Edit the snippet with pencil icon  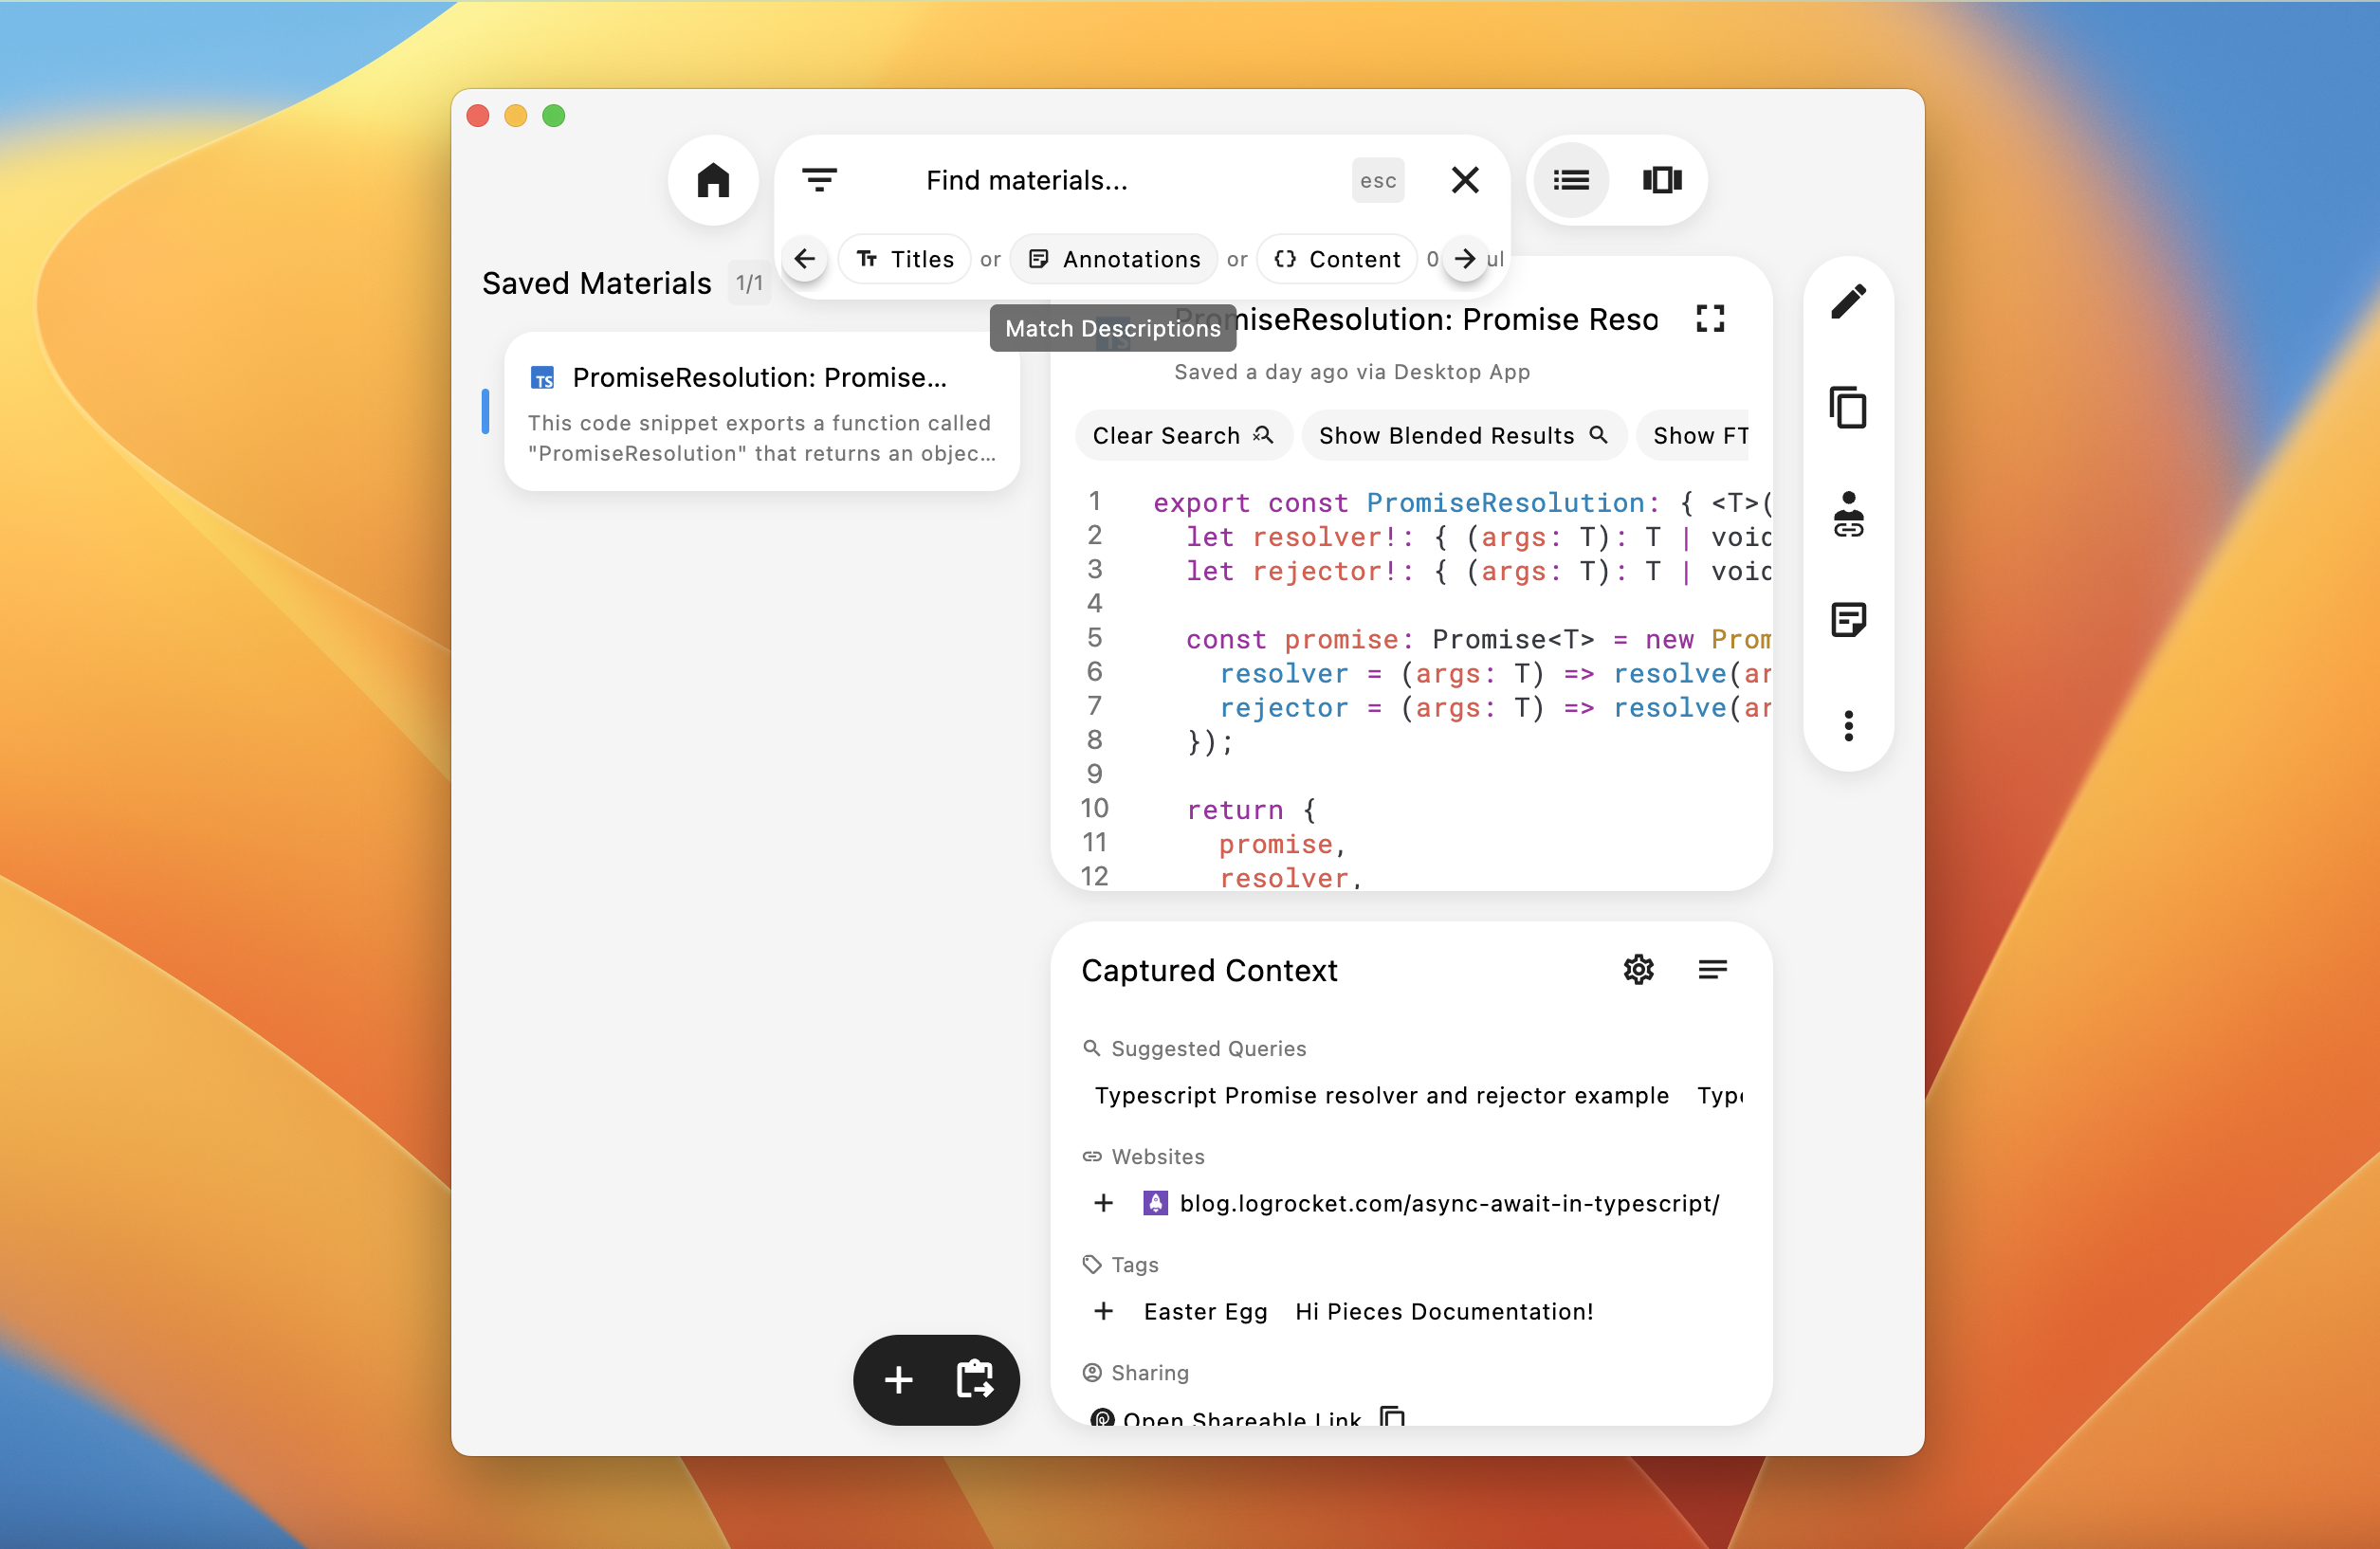click(1848, 301)
